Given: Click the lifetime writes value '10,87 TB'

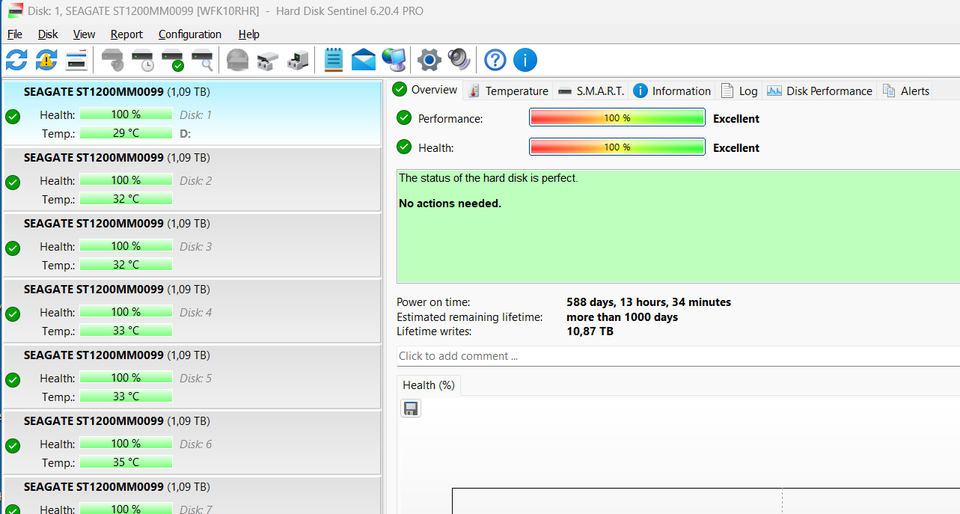Looking at the screenshot, I should [590, 331].
